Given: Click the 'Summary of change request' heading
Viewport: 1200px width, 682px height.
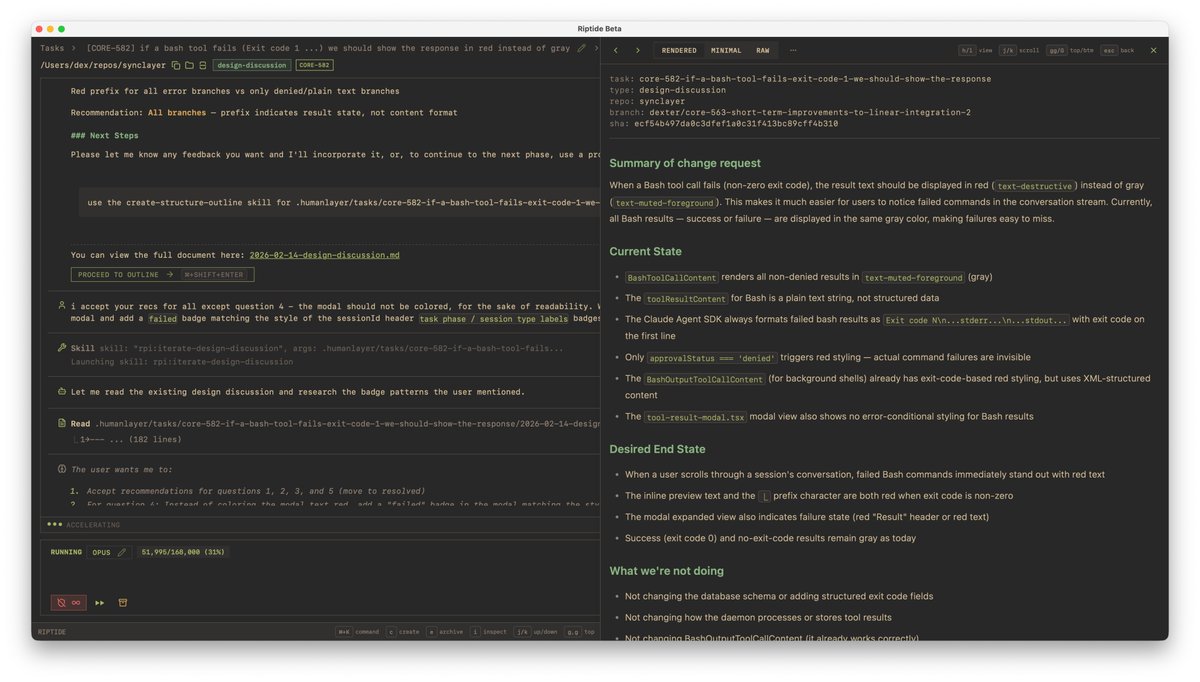Looking at the screenshot, I should click(x=685, y=163).
